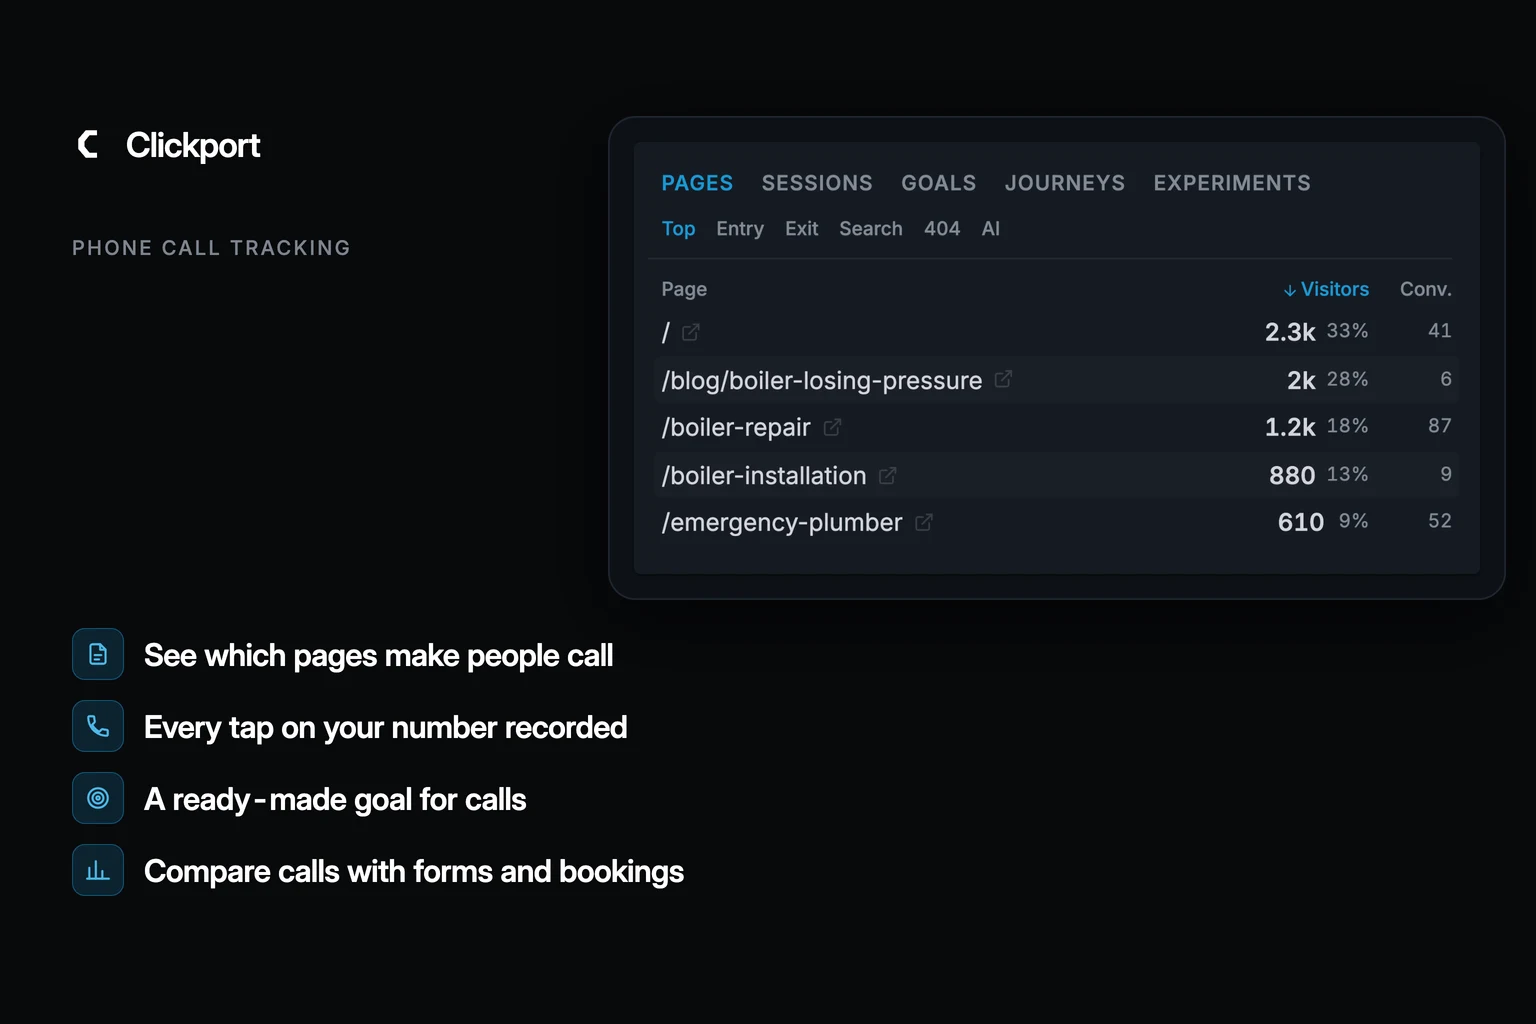Click the sort arrow next to Visitors
The height and width of the screenshot is (1024, 1536).
[1290, 290]
